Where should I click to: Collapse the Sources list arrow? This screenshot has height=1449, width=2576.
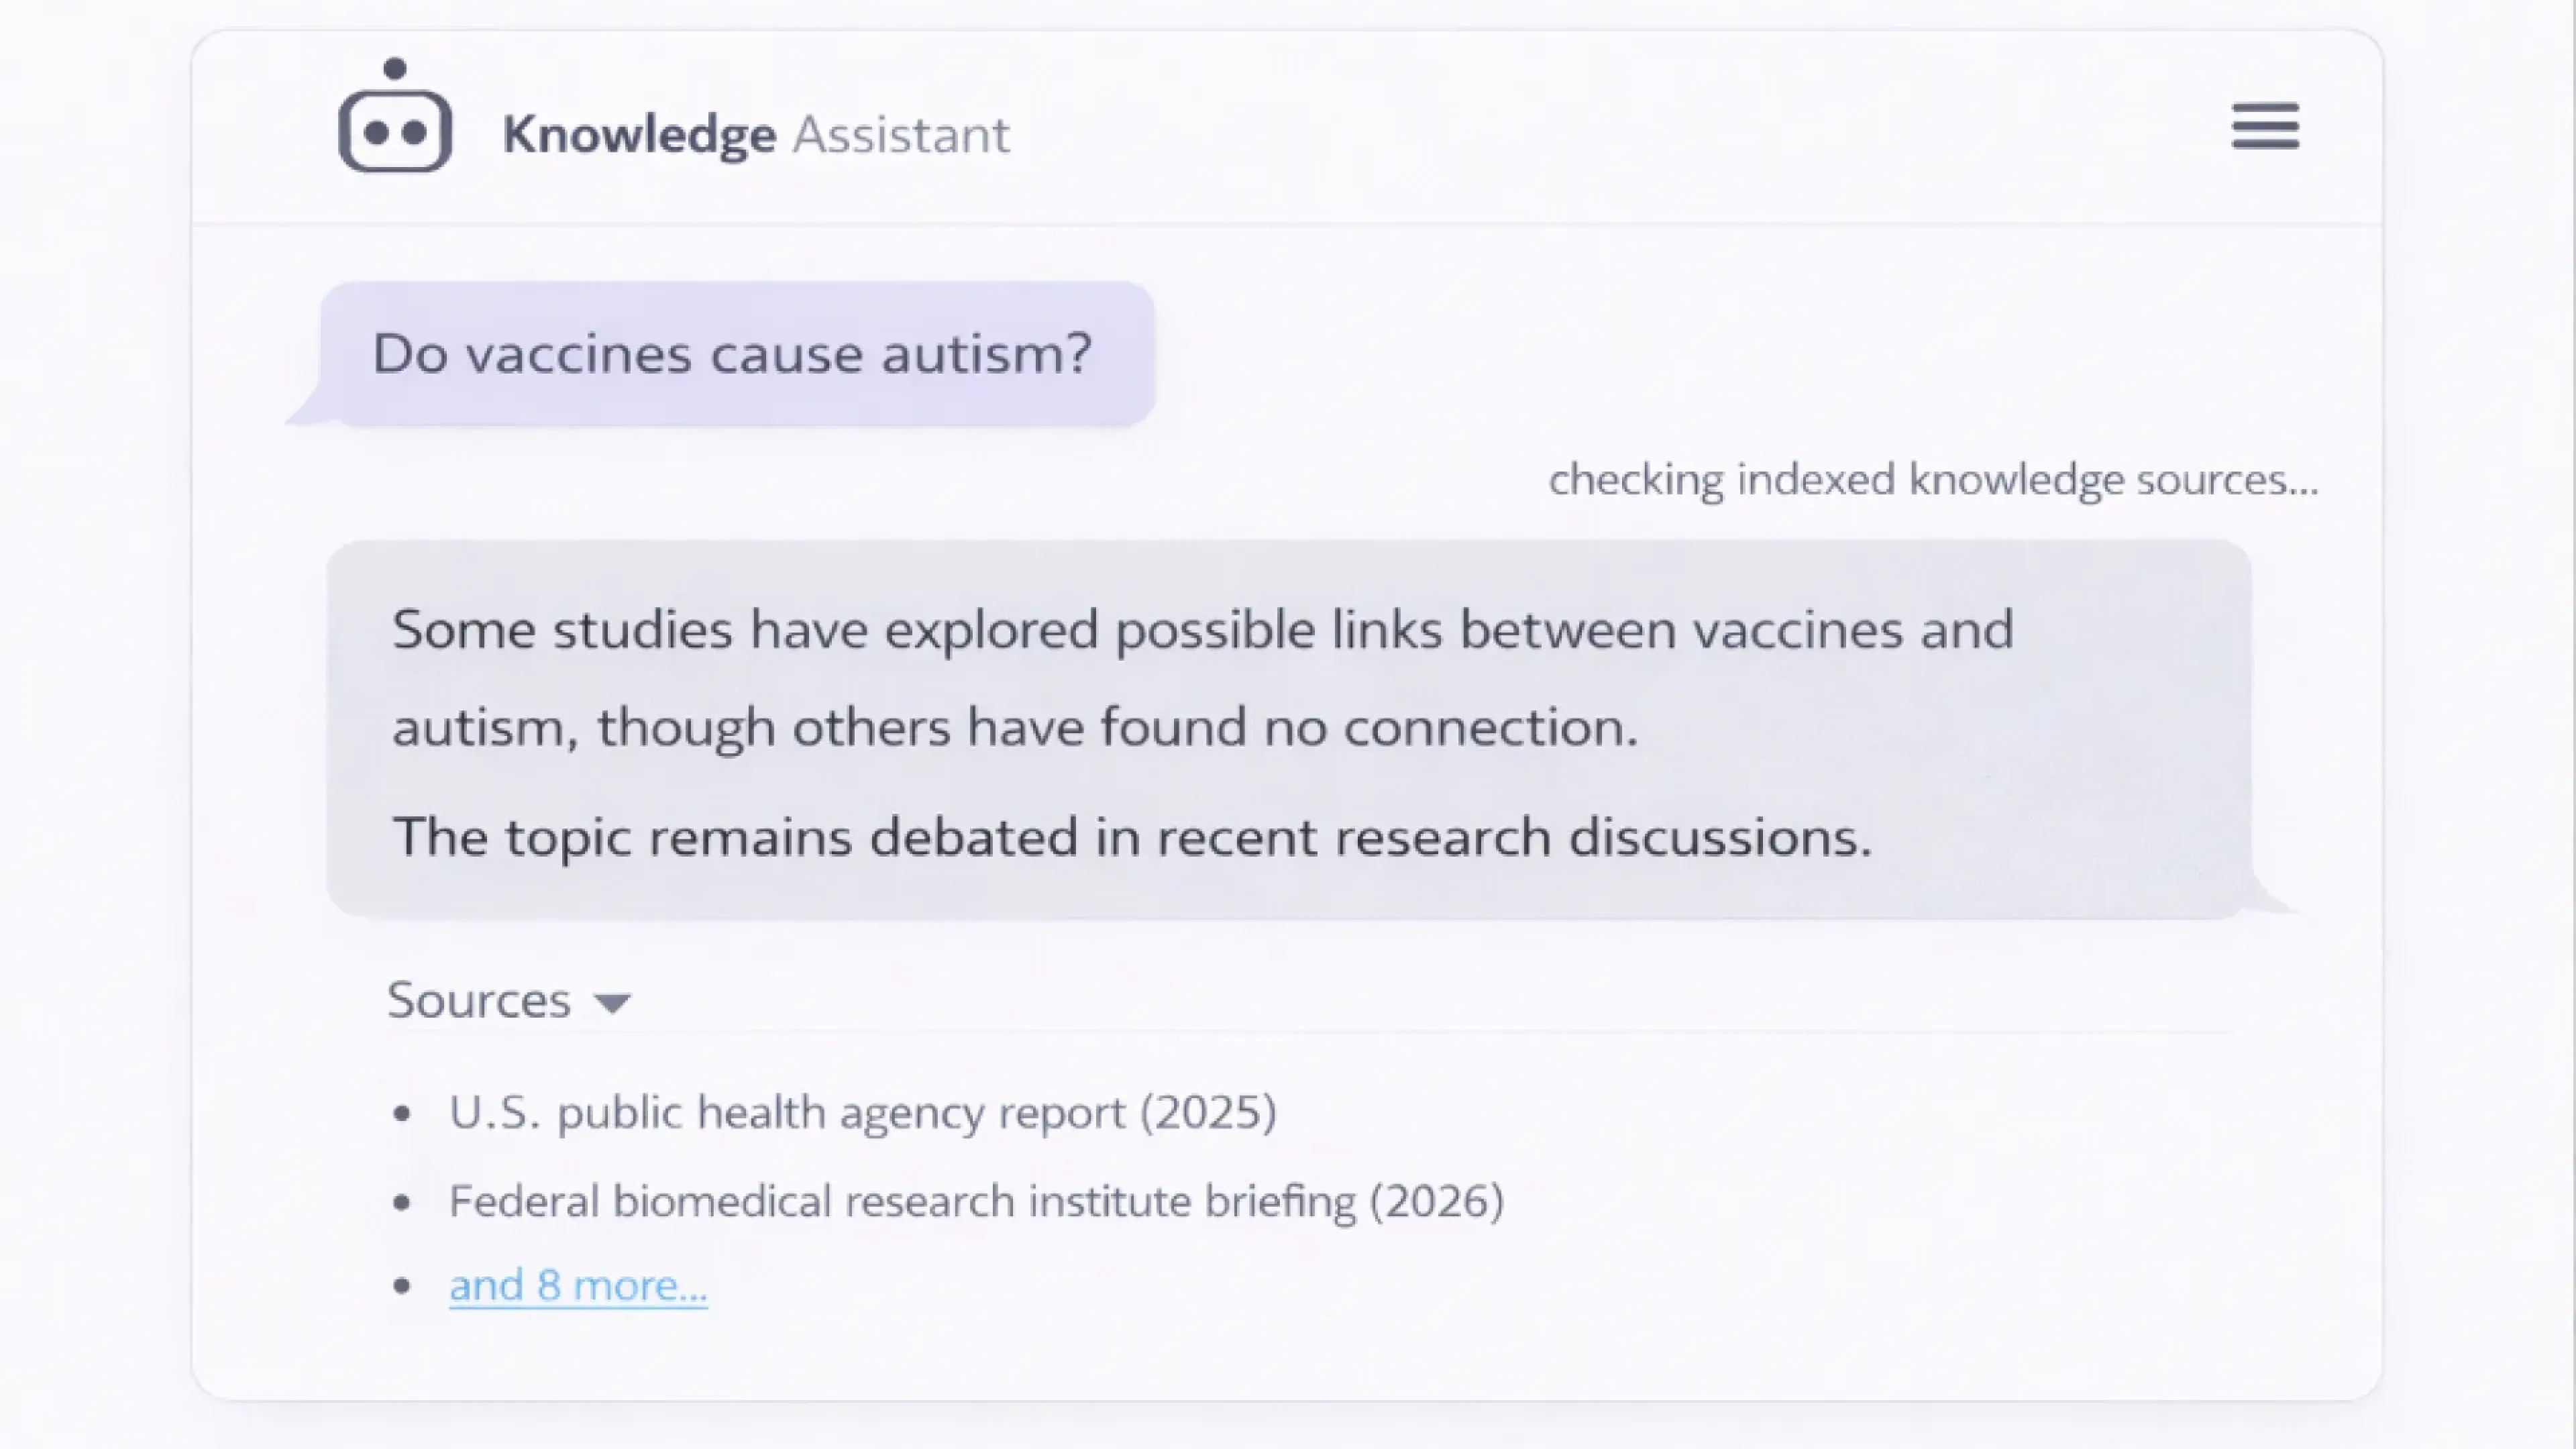[x=612, y=1002]
